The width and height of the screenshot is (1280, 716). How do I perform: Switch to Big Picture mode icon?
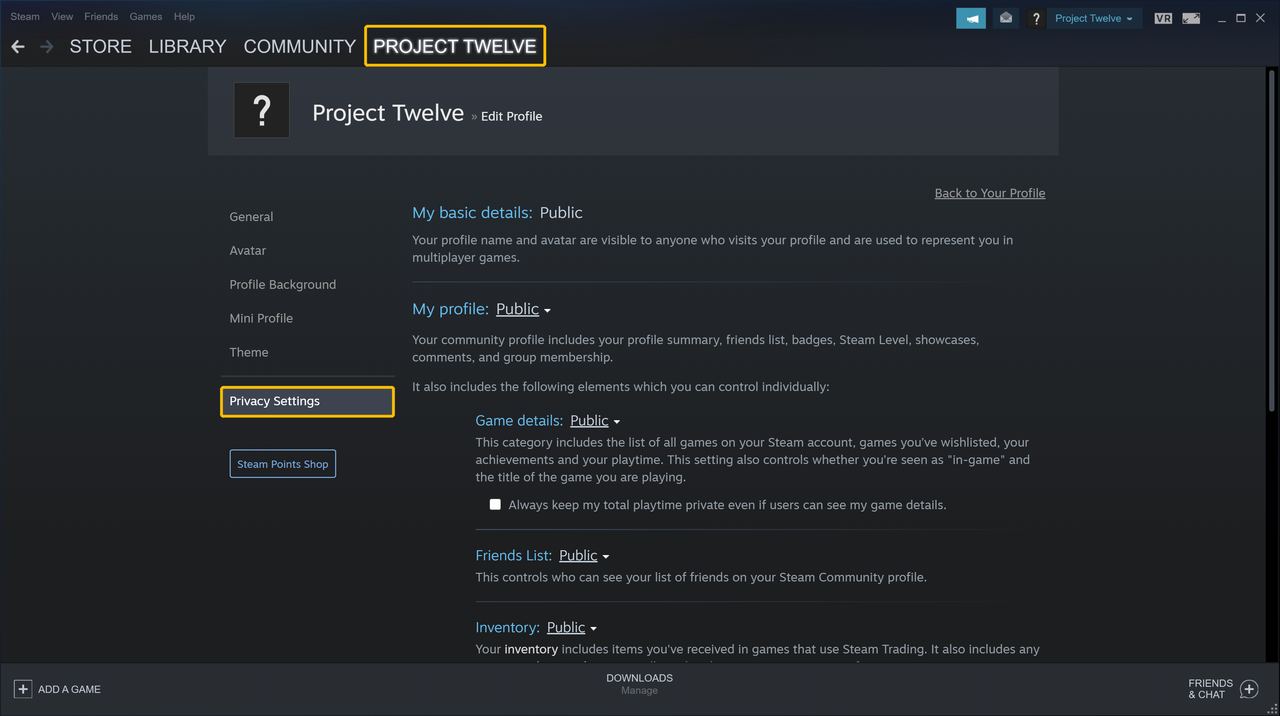1191,18
